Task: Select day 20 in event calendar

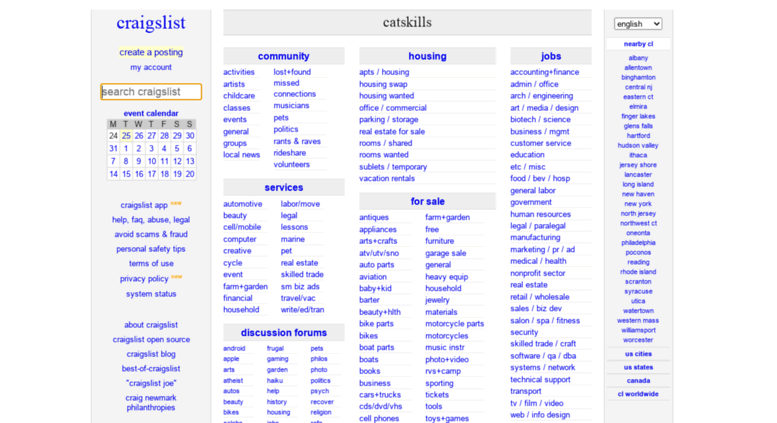Action: (190, 174)
